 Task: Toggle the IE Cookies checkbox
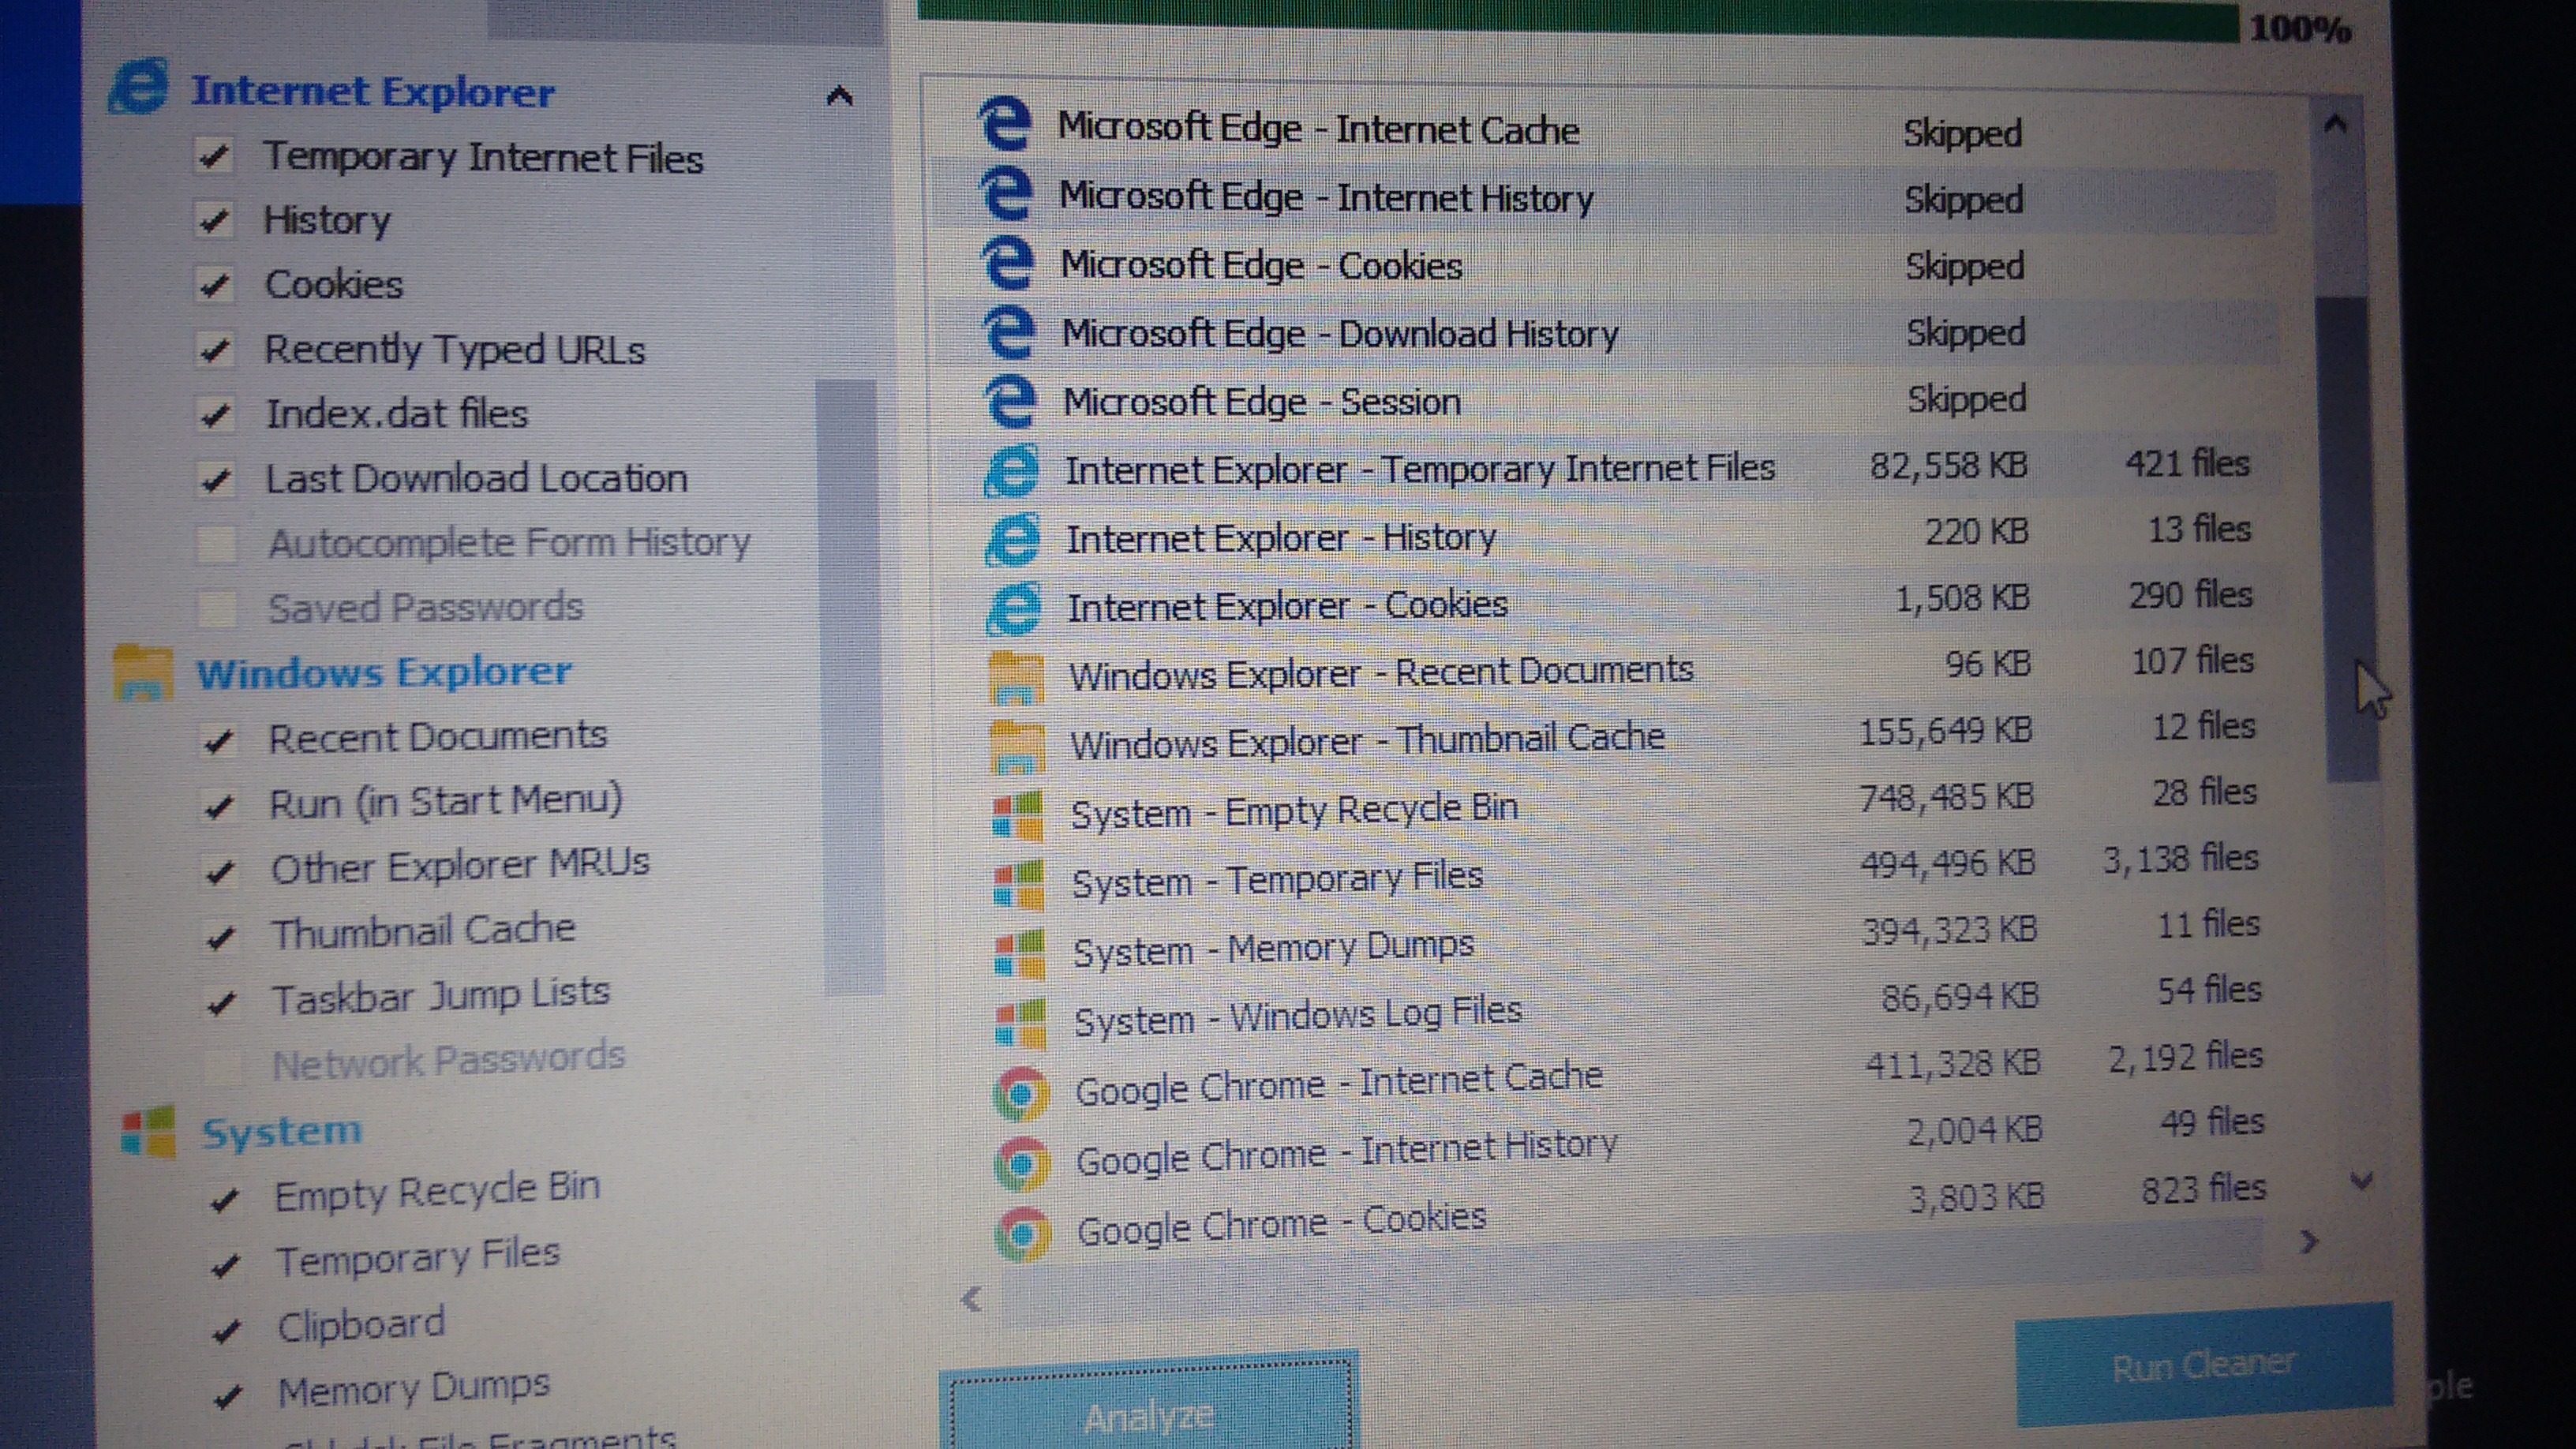pos(215,286)
